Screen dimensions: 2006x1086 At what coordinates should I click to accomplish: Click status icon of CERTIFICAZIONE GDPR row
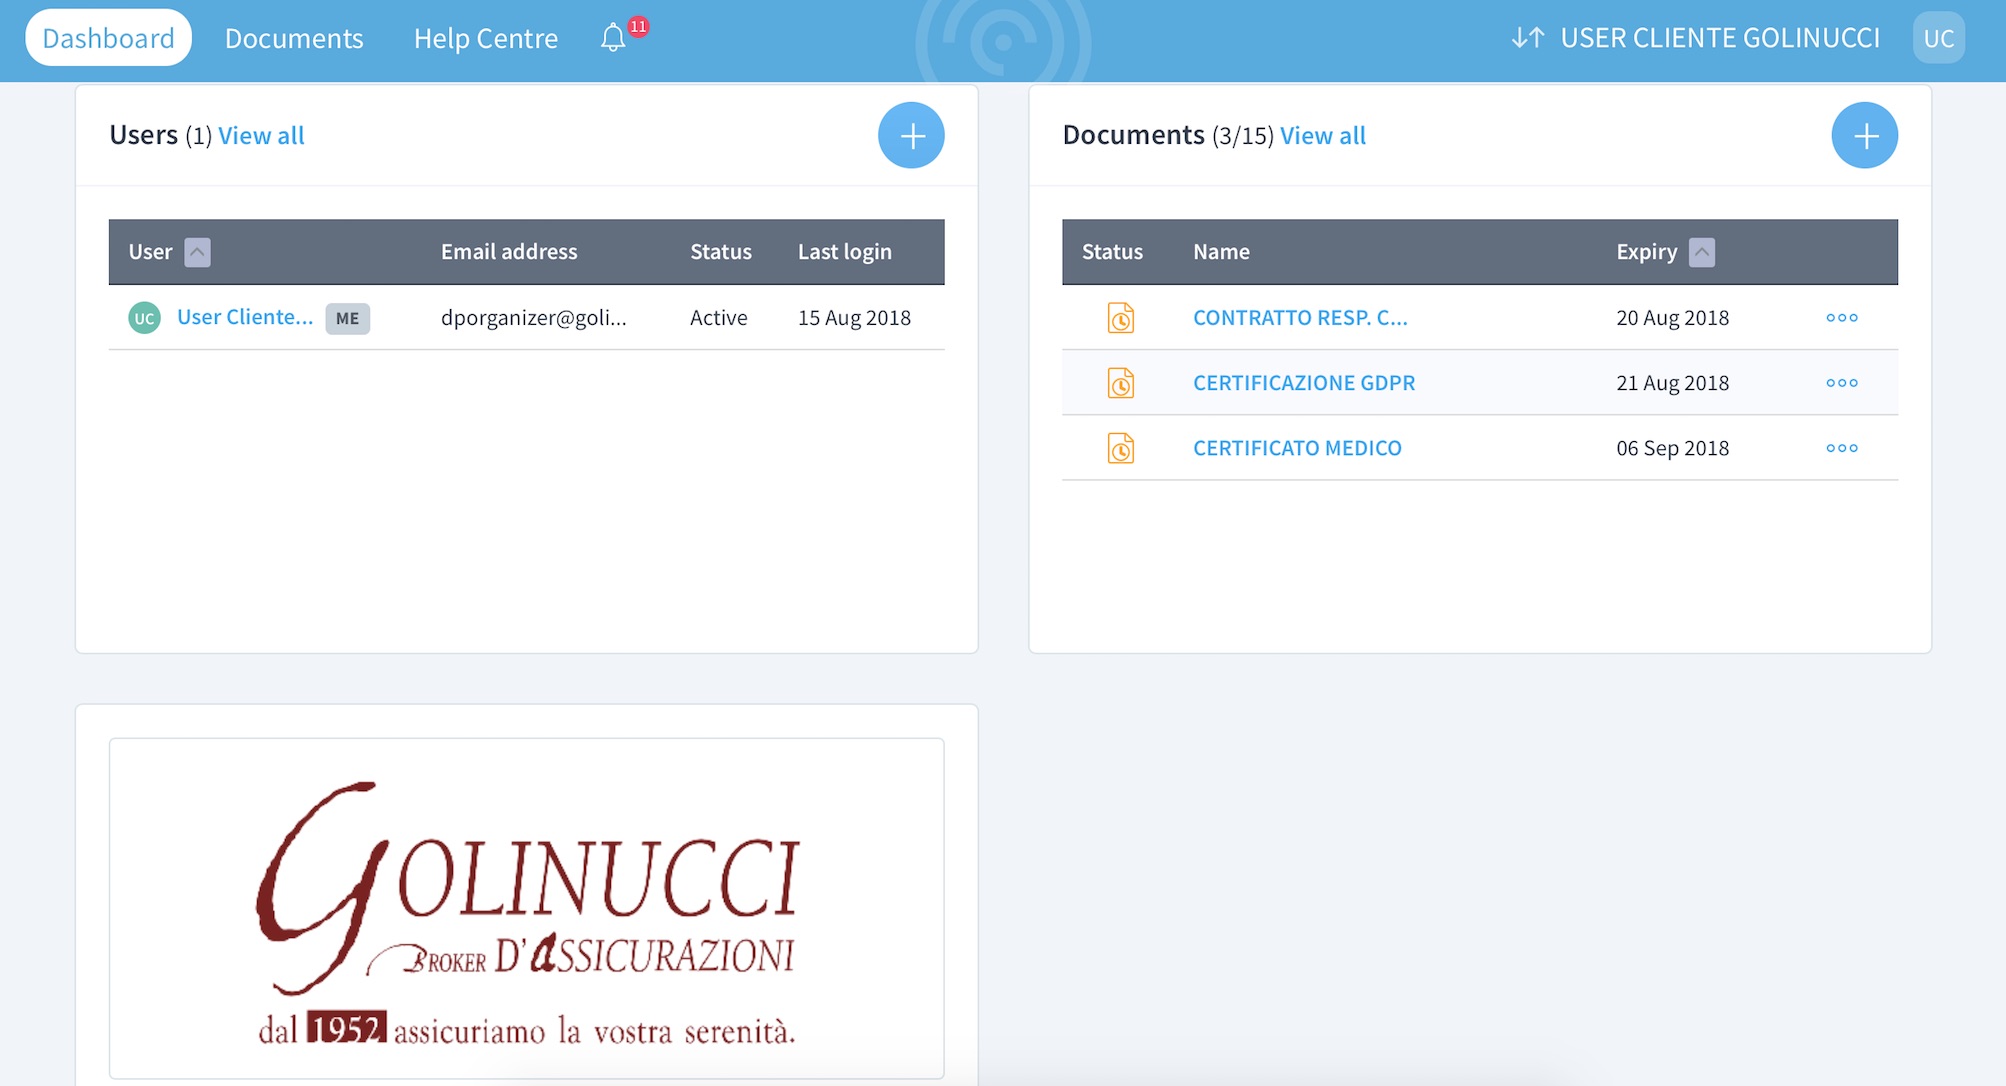1120,383
